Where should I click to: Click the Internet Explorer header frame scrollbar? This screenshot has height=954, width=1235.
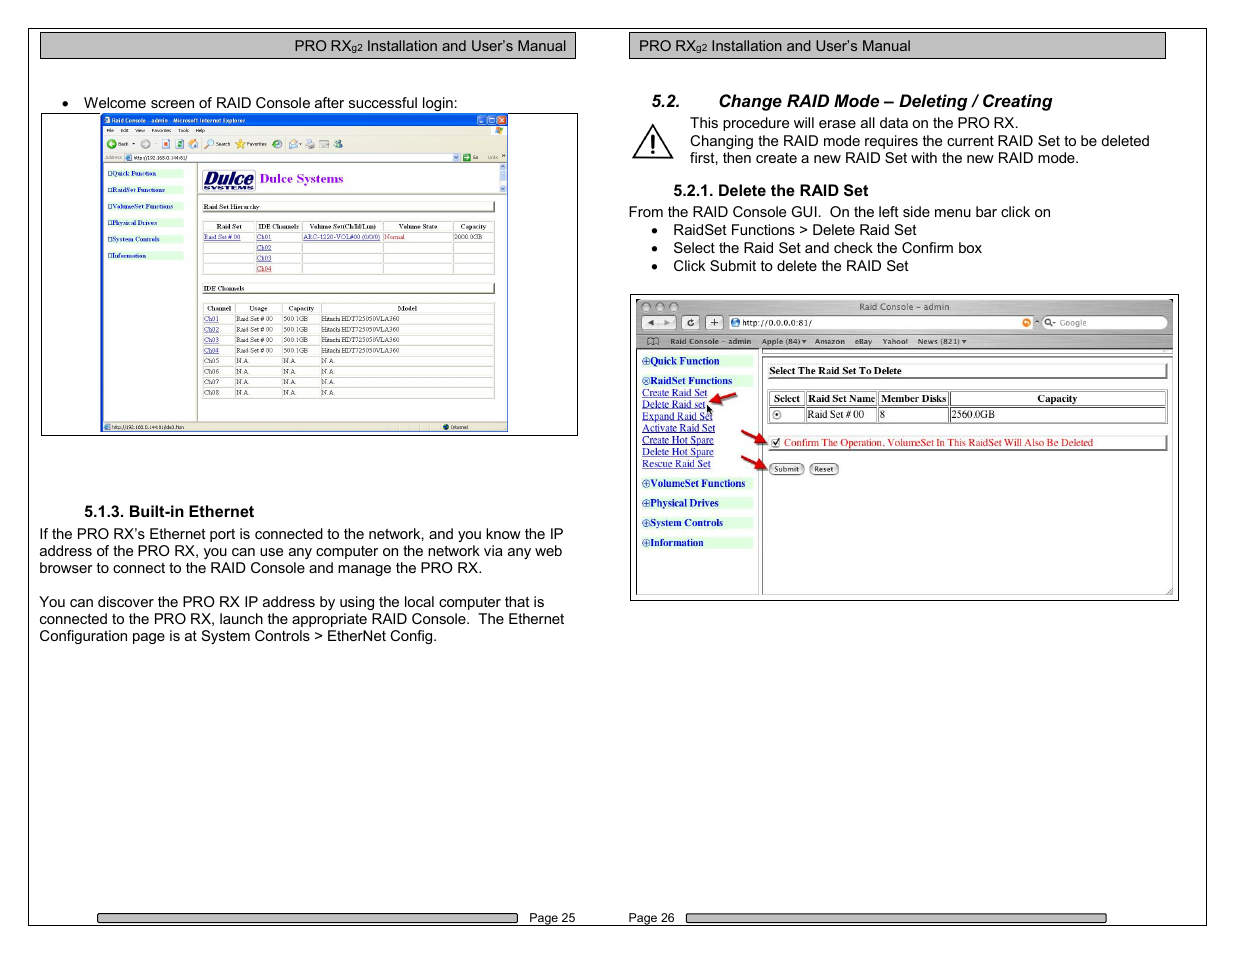coord(503,179)
